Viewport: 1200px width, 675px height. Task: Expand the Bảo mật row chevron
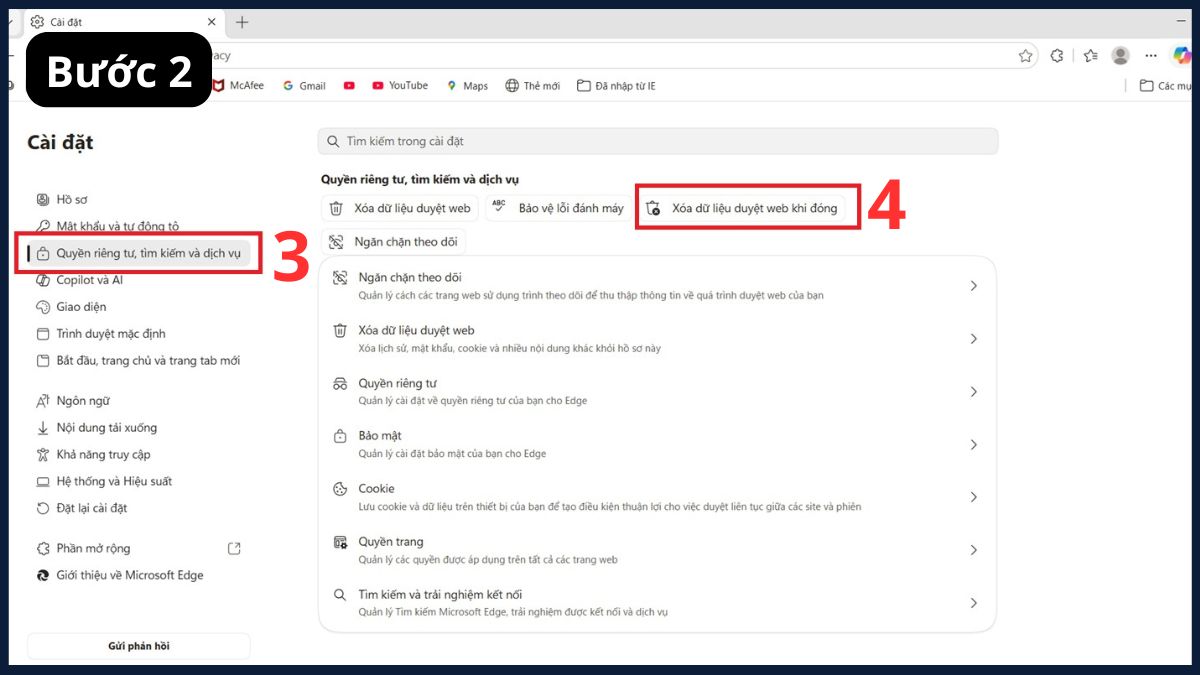click(x=973, y=445)
